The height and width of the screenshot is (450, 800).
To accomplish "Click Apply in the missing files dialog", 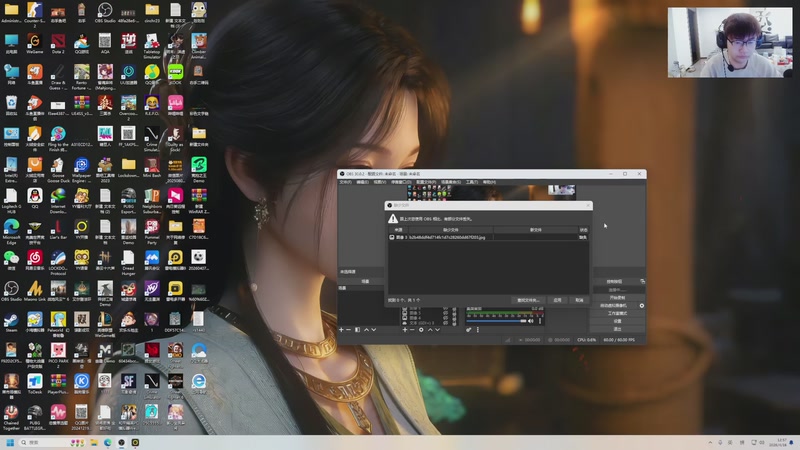I will coord(558,300).
